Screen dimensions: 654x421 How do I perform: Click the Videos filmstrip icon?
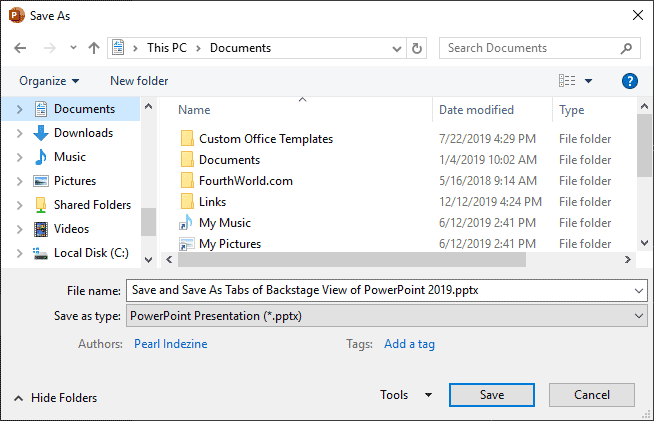pos(40,229)
